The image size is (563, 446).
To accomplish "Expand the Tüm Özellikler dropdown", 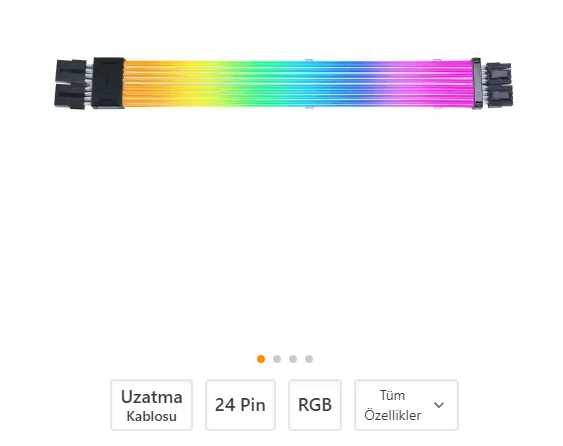I will pyautogui.click(x=406, y=405).
